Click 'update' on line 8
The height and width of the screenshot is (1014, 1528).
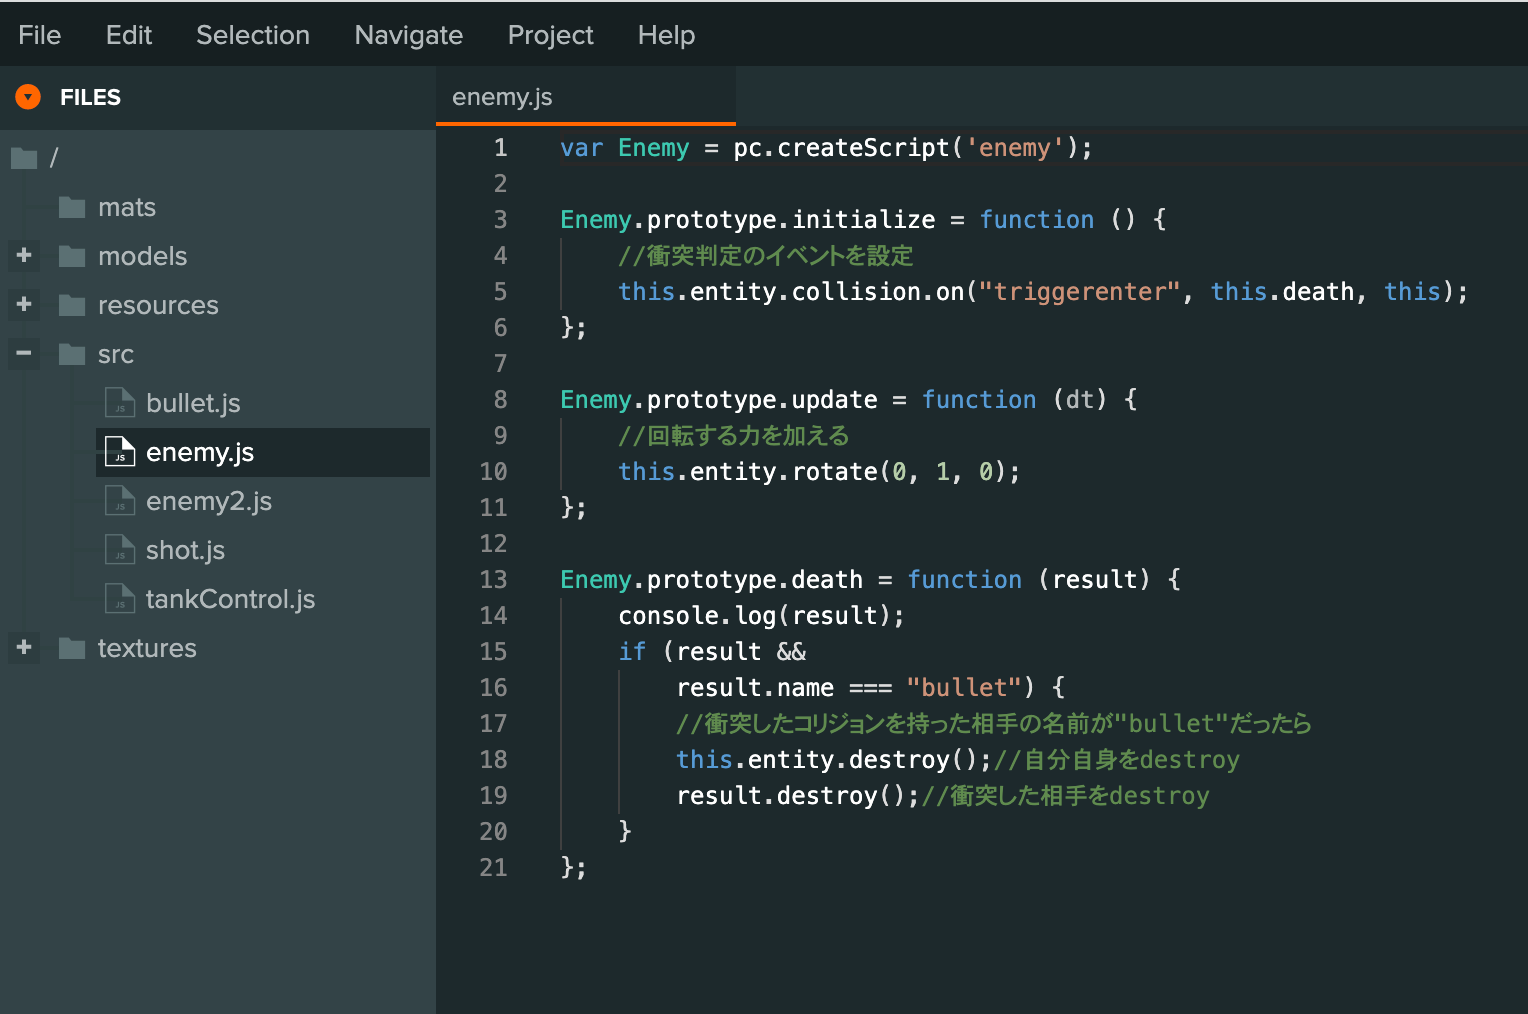(835, 400)
